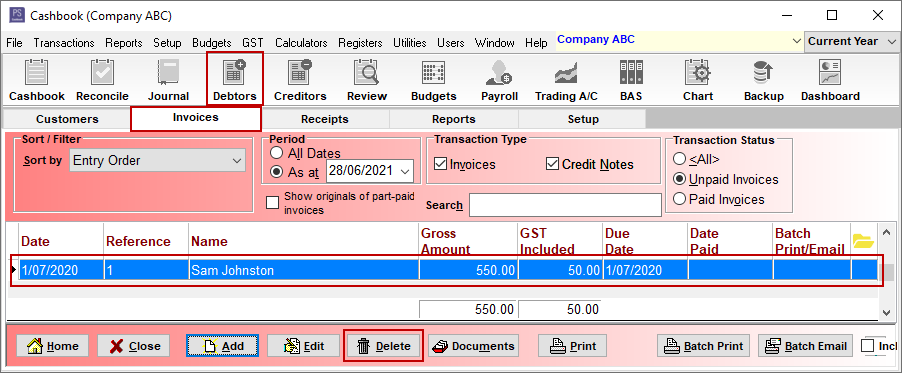
Task: Delete the selected invoice
Action: [x=384, y=346]
